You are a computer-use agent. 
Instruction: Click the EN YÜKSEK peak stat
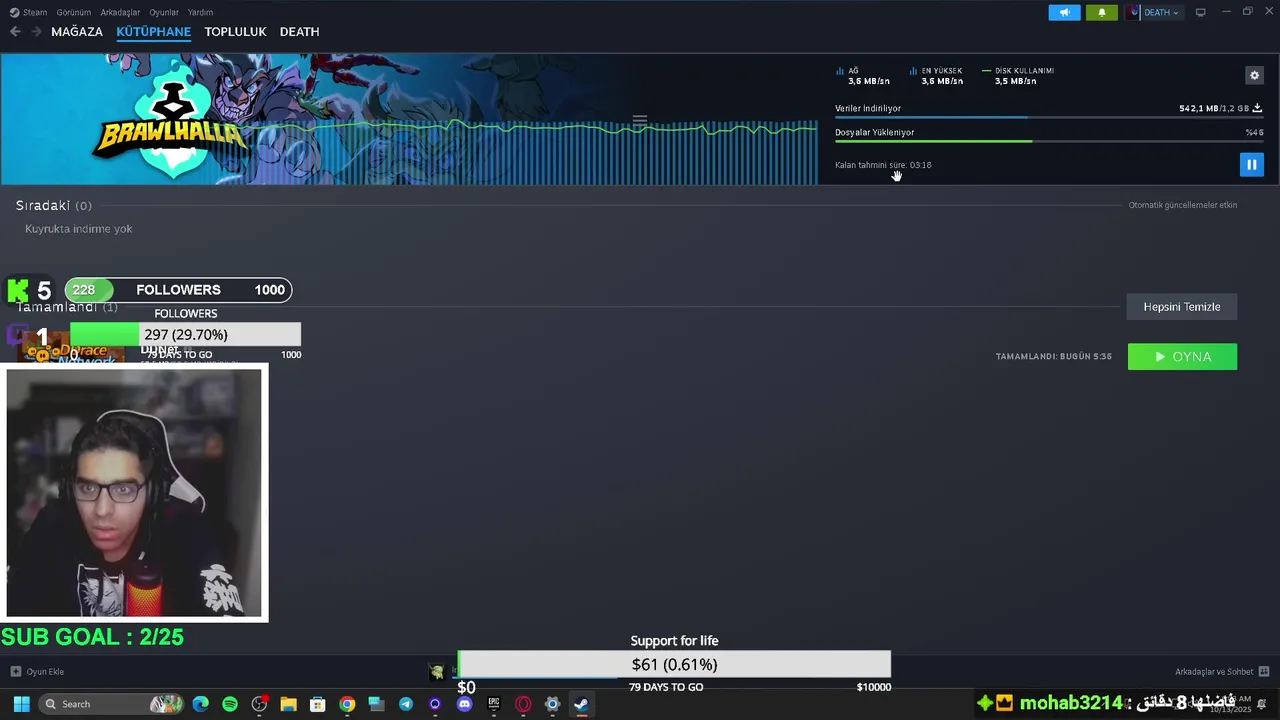[936, 76]
